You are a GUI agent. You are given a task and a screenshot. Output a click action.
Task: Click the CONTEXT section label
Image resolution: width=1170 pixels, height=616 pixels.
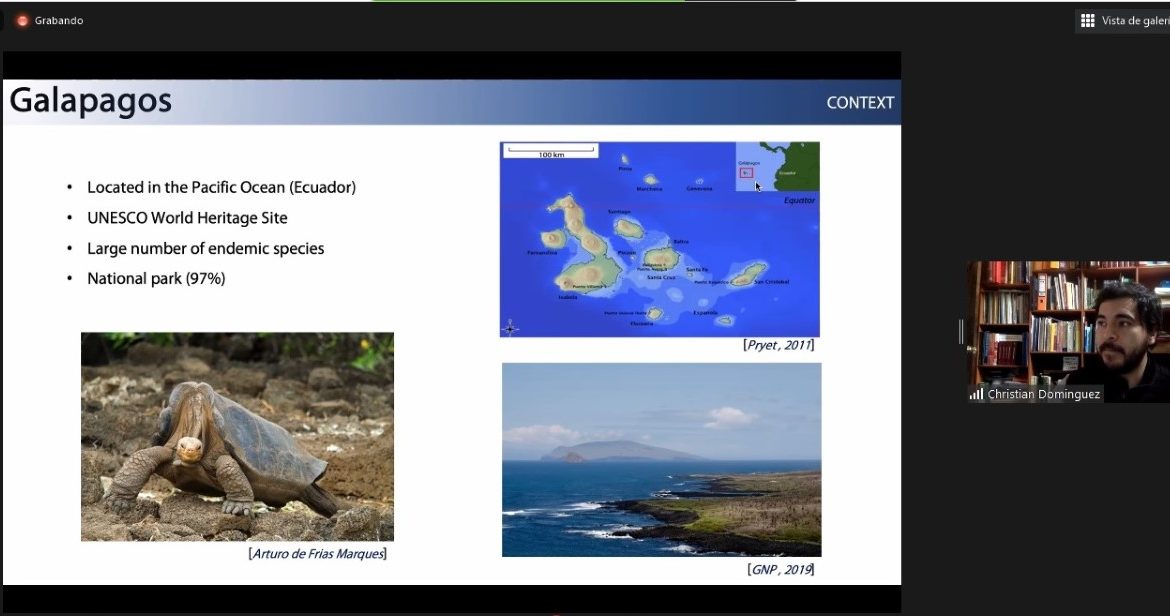(859, 103)
